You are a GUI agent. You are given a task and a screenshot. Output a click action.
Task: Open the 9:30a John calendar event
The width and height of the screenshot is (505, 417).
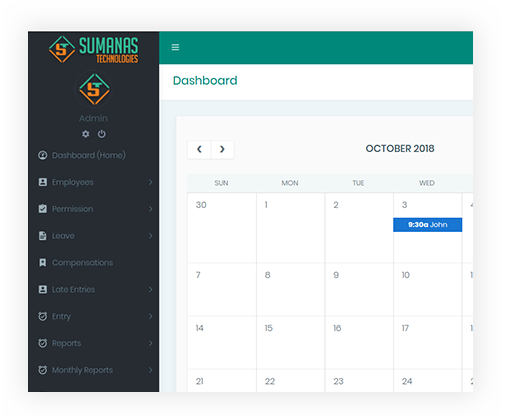click(428, 225)
